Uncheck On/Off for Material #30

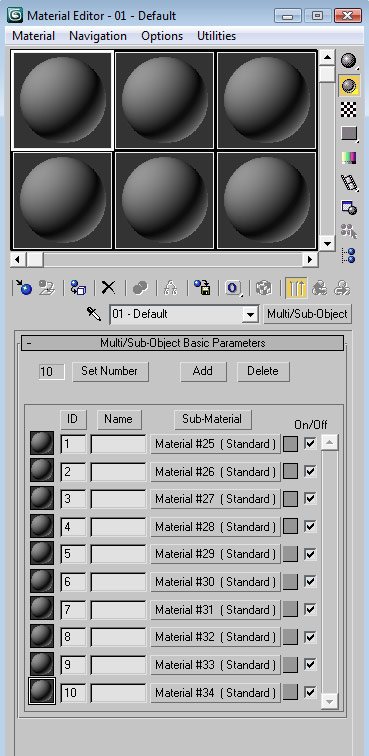(x=310, y=581)
